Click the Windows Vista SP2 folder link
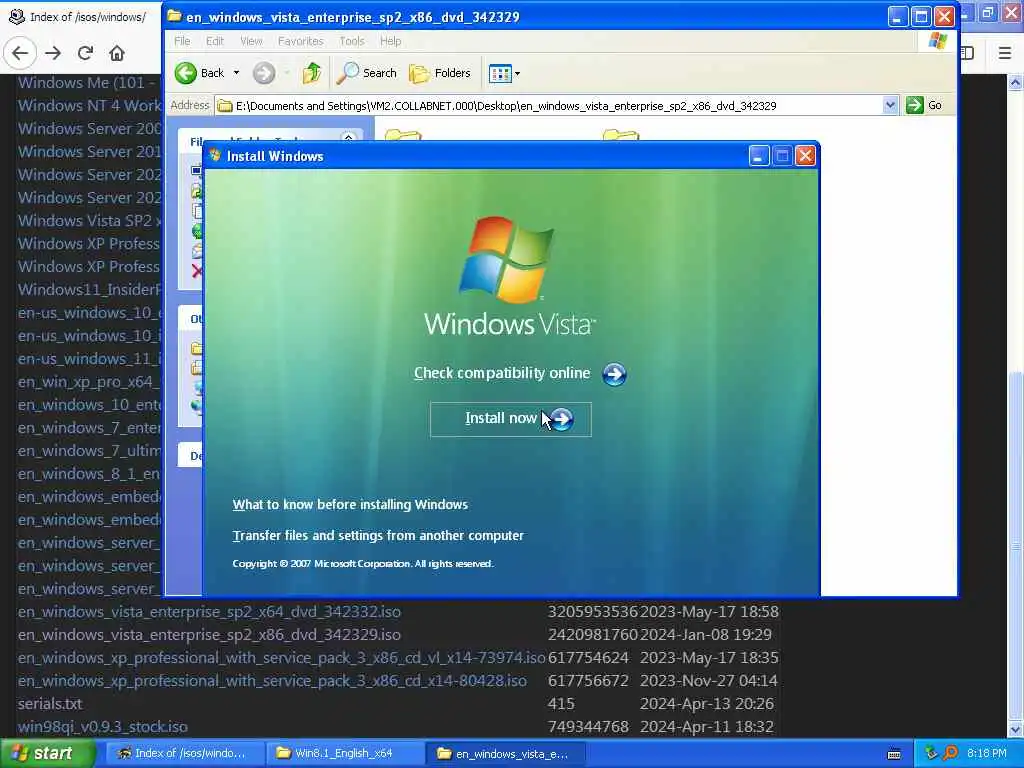The width and height of the screenshot is (1024, 768). [x=89, y=221]
